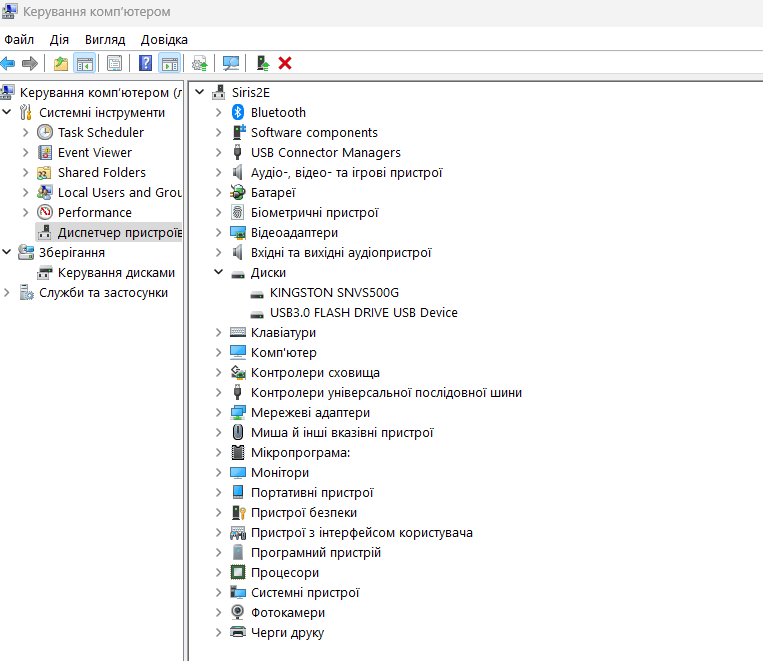Click the red X Uninstall device icon
This screenshot has width=763, height=661.
coord(285,63)
